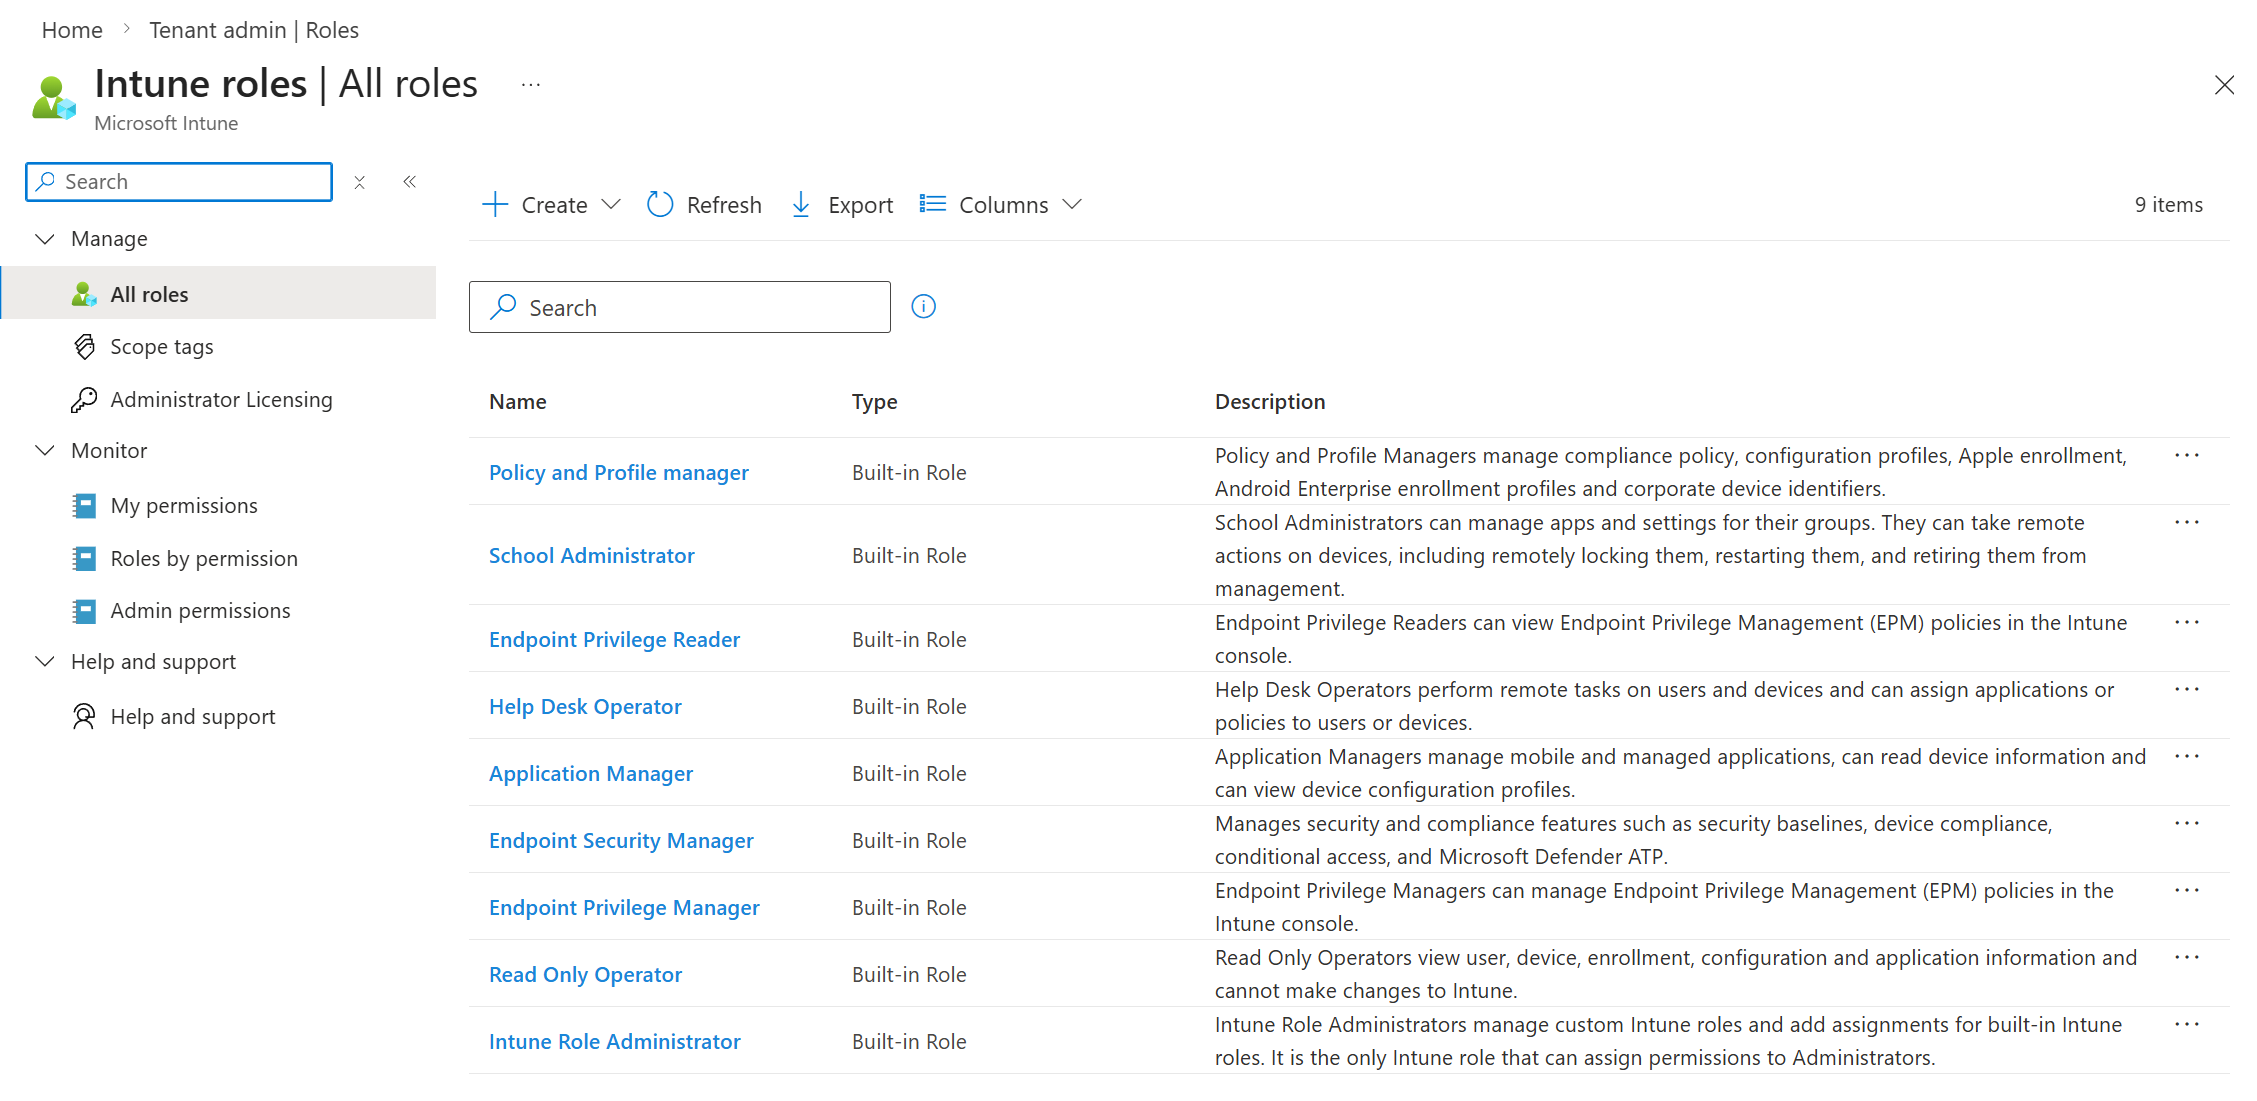The height and width of the screenshot is (1101, 2257).
Task: Collapse the Monitor section
Action: (44, 450)
